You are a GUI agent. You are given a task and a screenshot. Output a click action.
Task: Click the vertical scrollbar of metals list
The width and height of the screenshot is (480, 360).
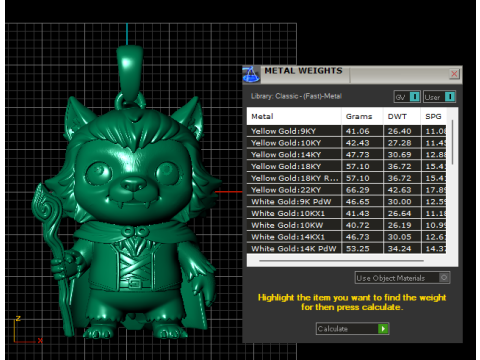[x=452, y=142]
